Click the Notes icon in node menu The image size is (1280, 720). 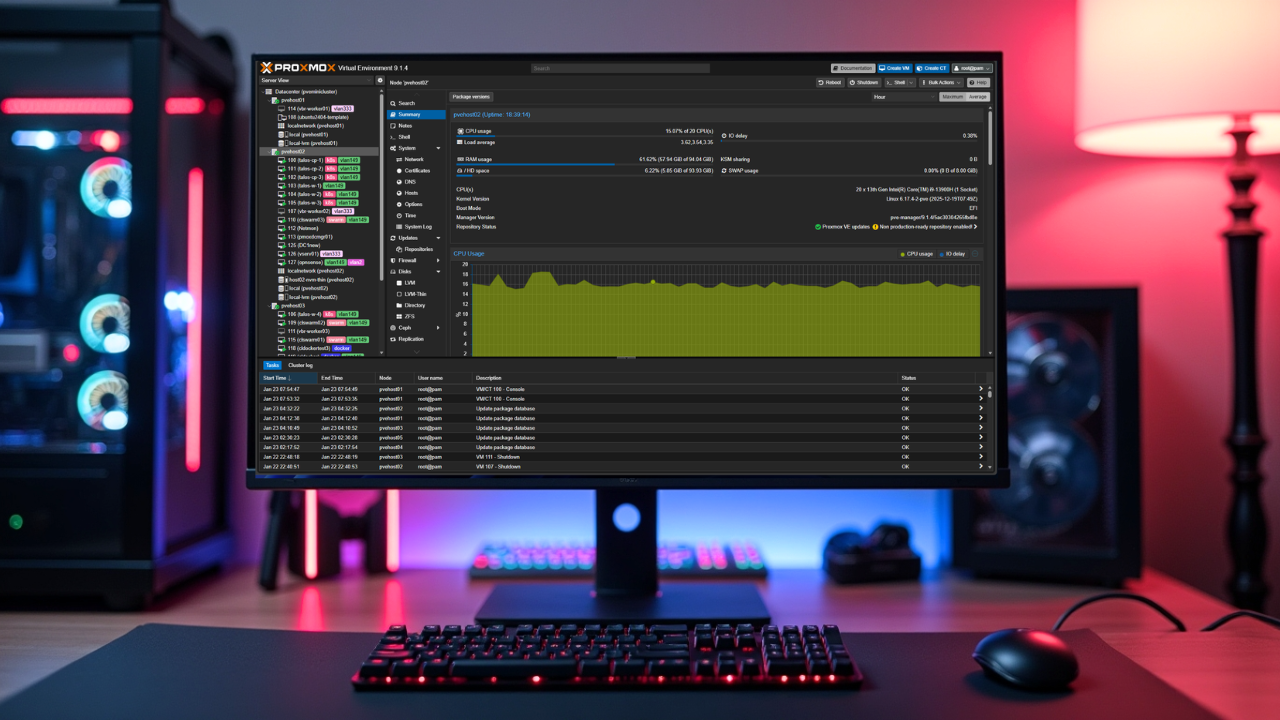pyautogui.click(x=394, y=126)
